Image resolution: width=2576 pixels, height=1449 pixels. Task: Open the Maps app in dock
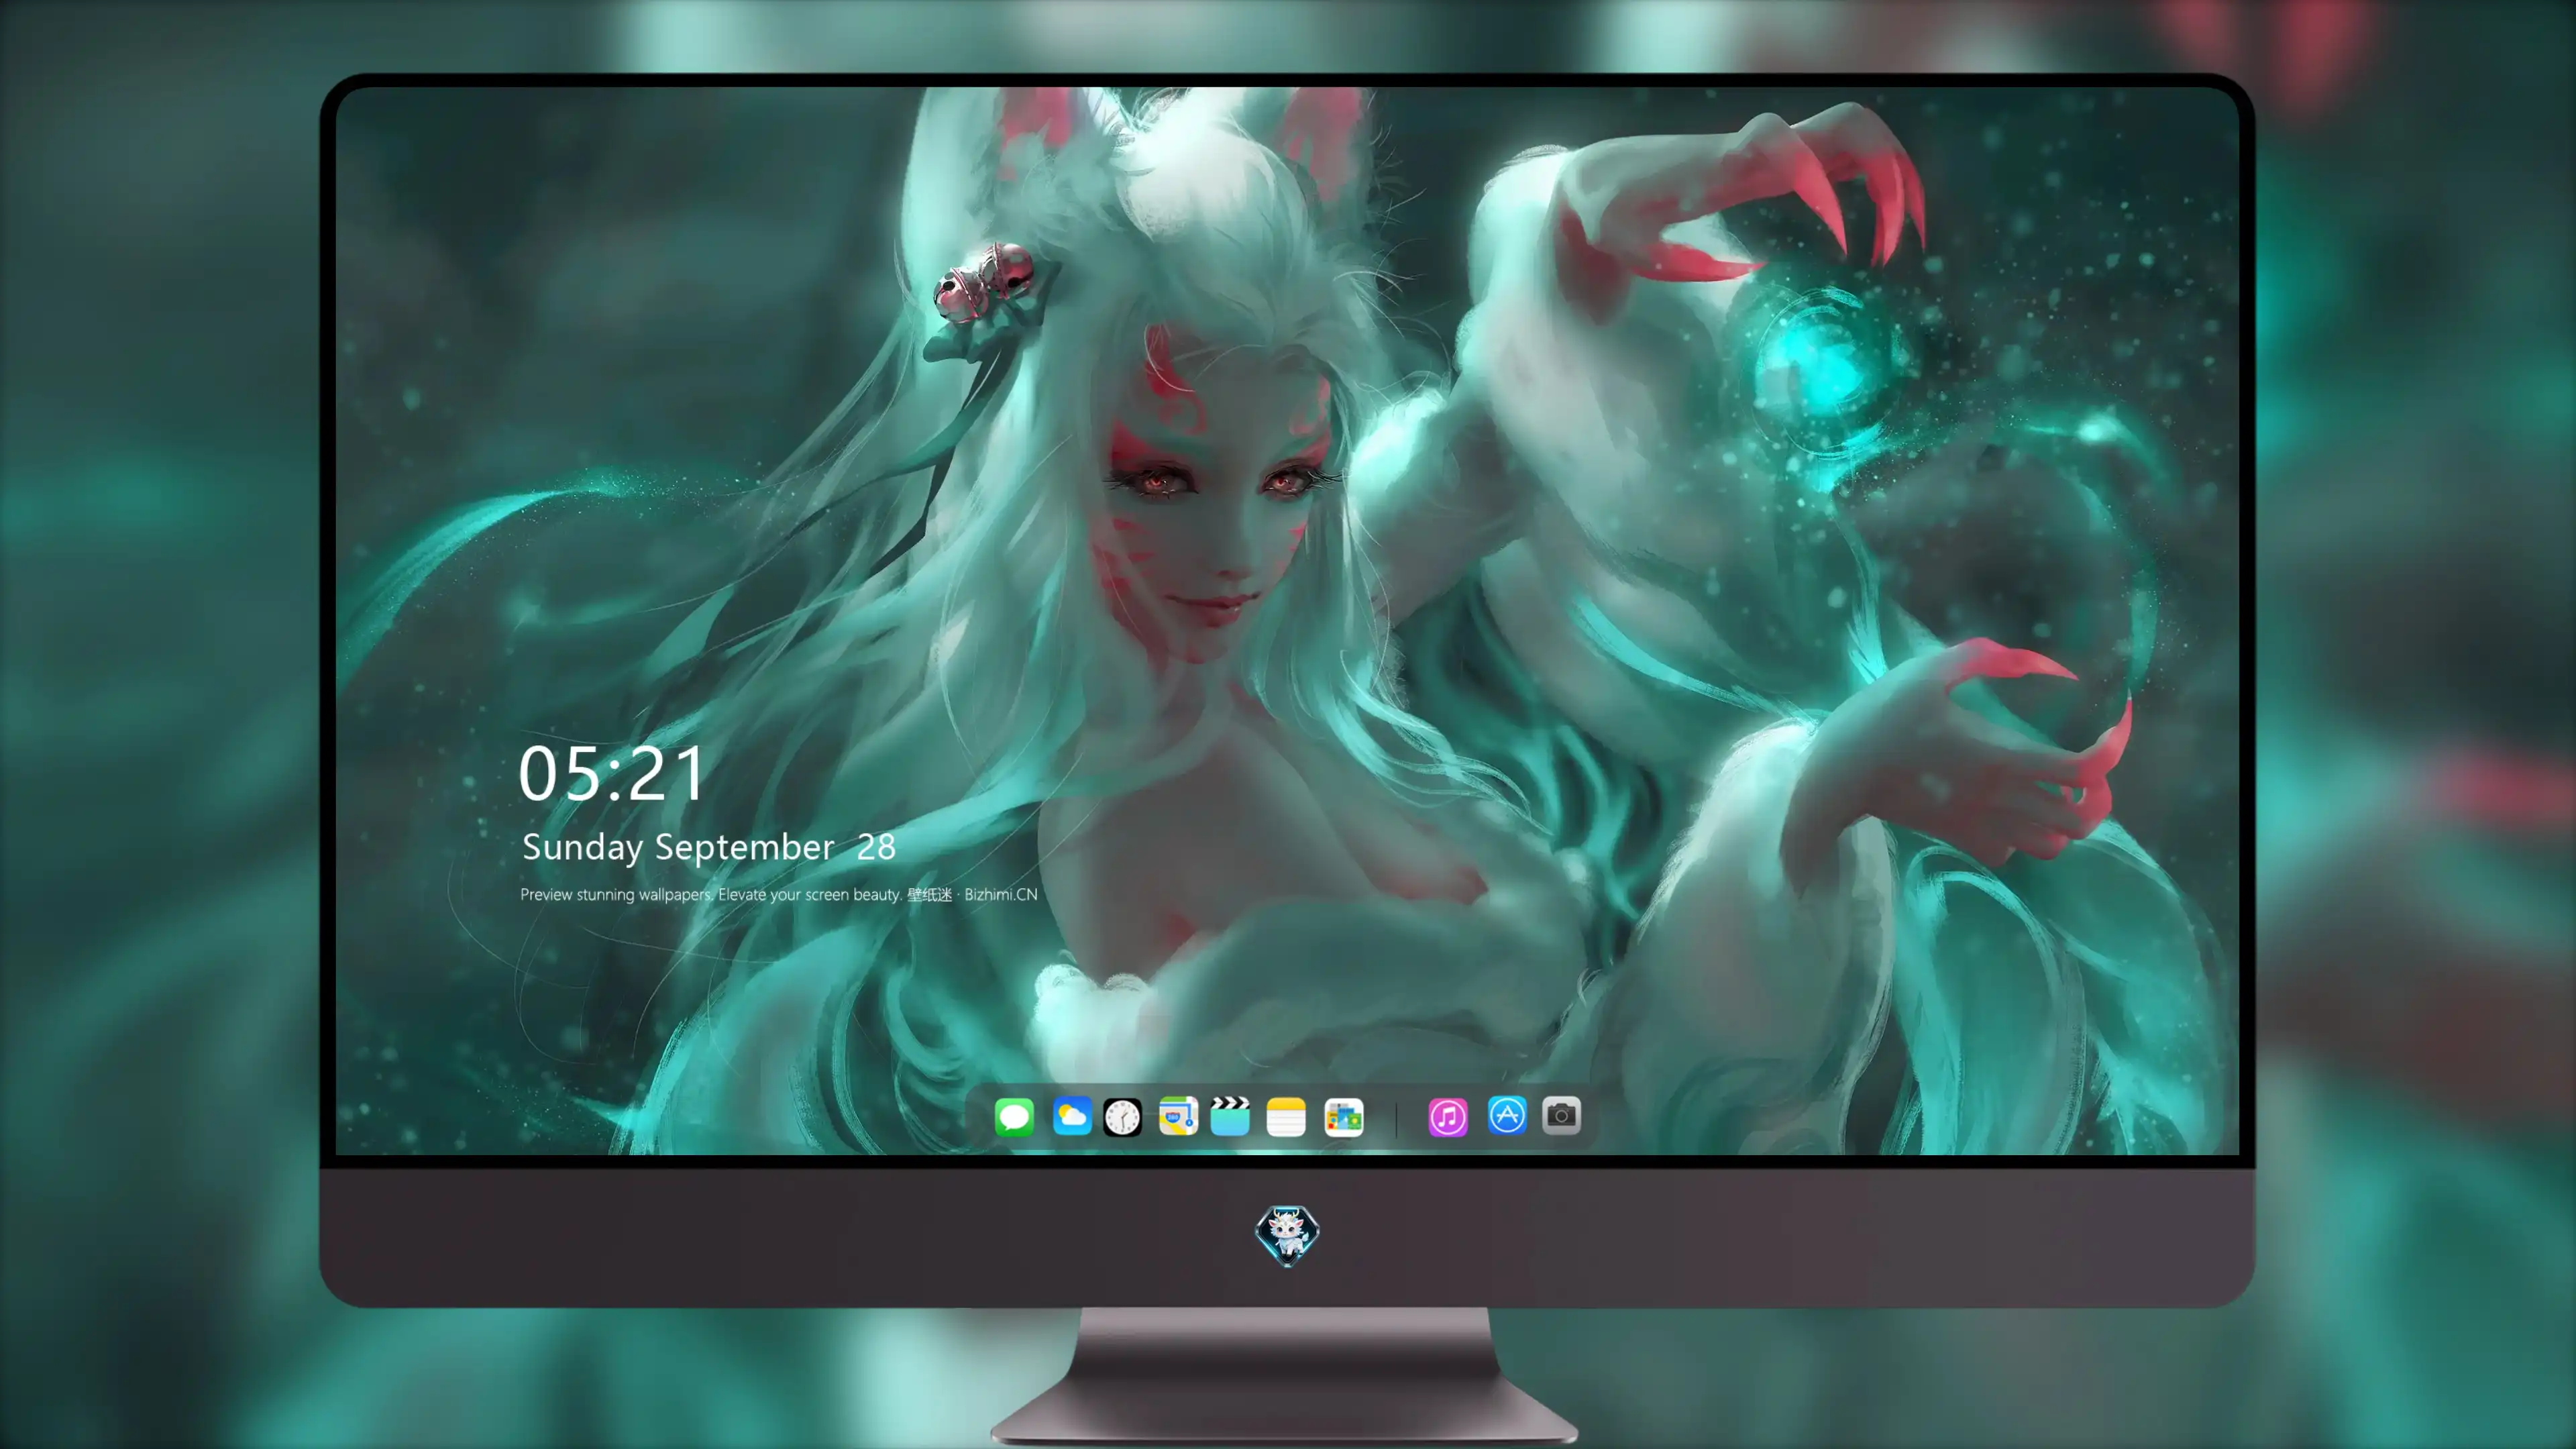click(1178, 1116)
